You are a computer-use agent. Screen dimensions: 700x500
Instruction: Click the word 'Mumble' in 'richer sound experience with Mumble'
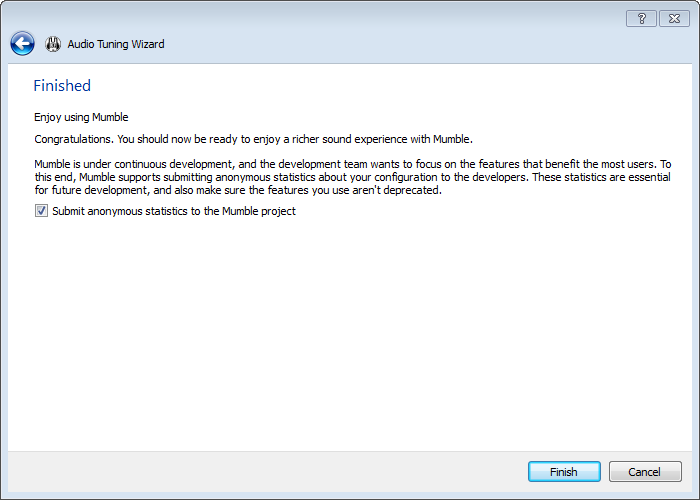[451, 139]
